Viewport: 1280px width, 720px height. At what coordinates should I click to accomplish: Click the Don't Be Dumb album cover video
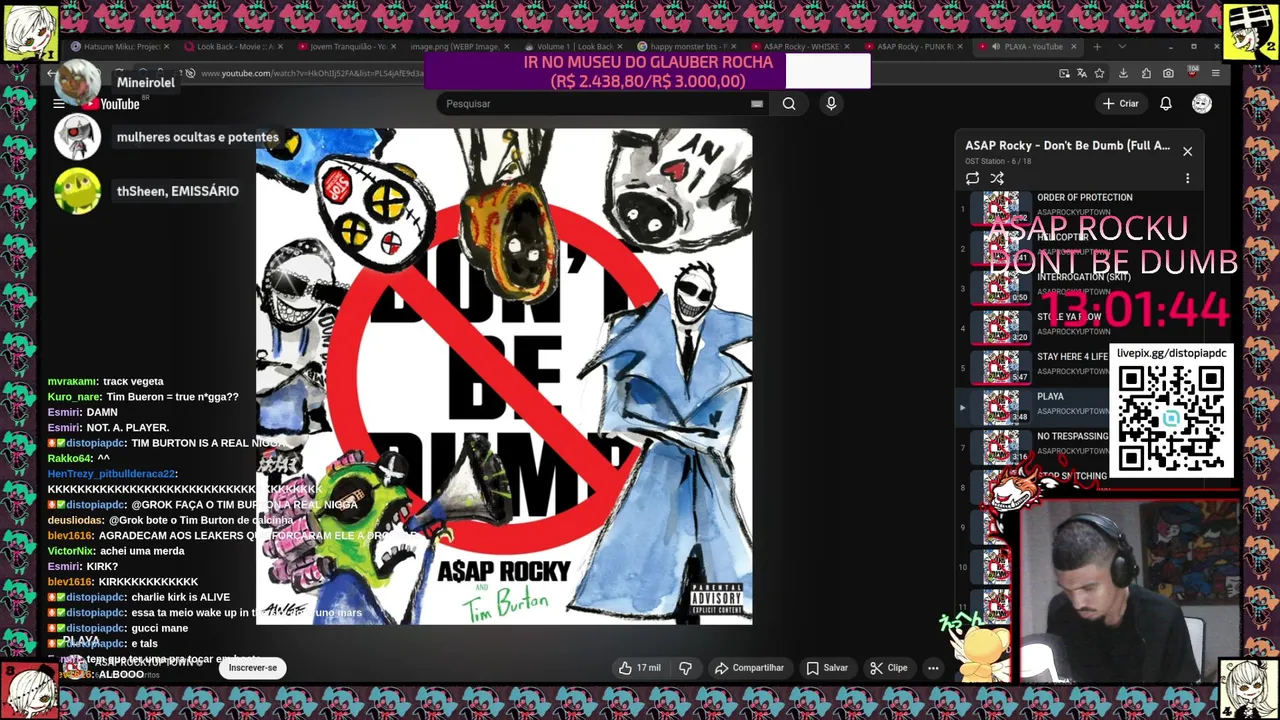504,376
